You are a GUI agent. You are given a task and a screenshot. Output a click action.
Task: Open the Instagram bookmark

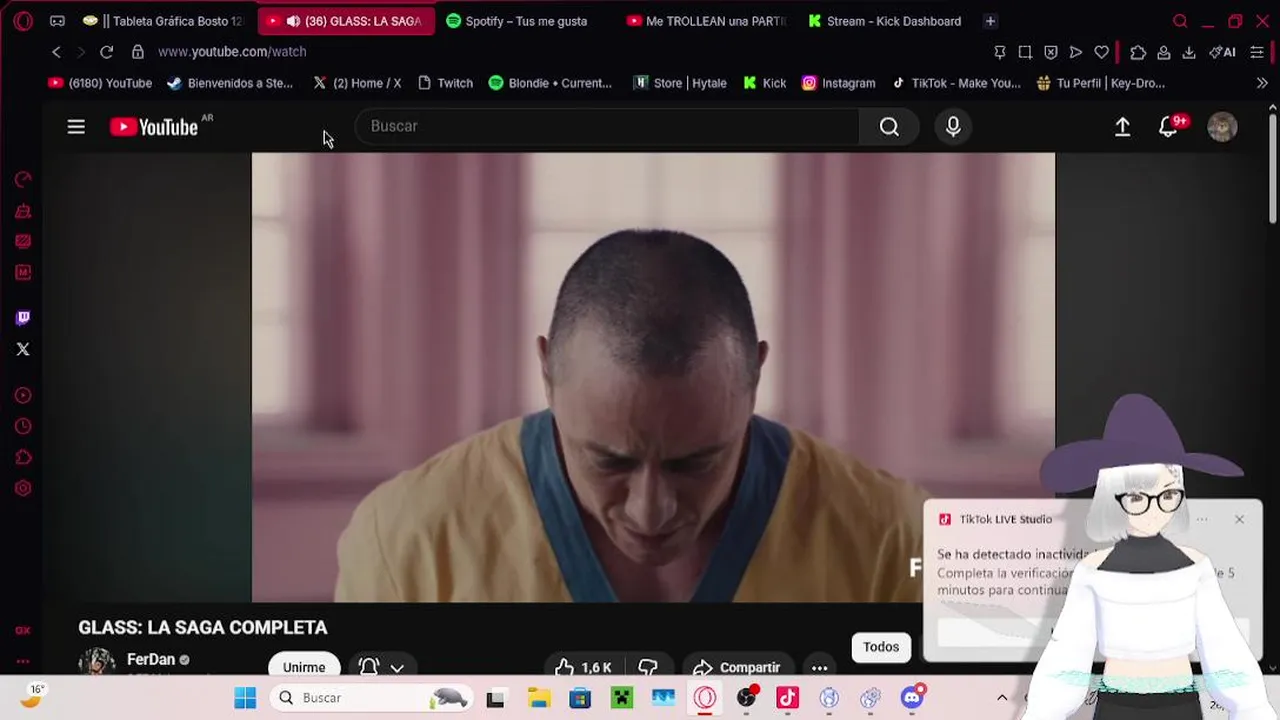coord(839,83)
